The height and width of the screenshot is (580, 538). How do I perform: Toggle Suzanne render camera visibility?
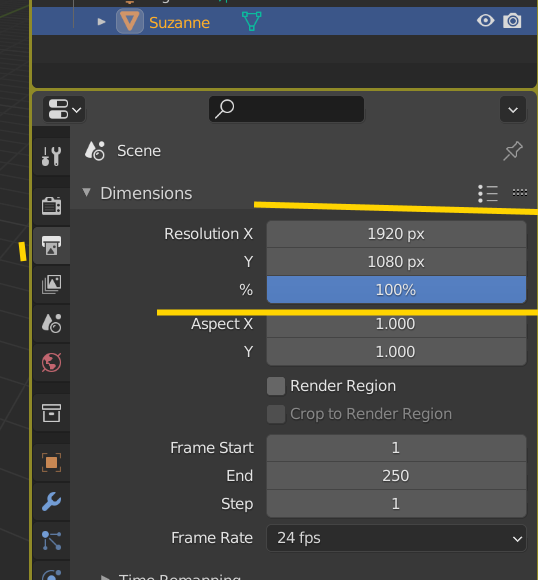coord(512,21)
